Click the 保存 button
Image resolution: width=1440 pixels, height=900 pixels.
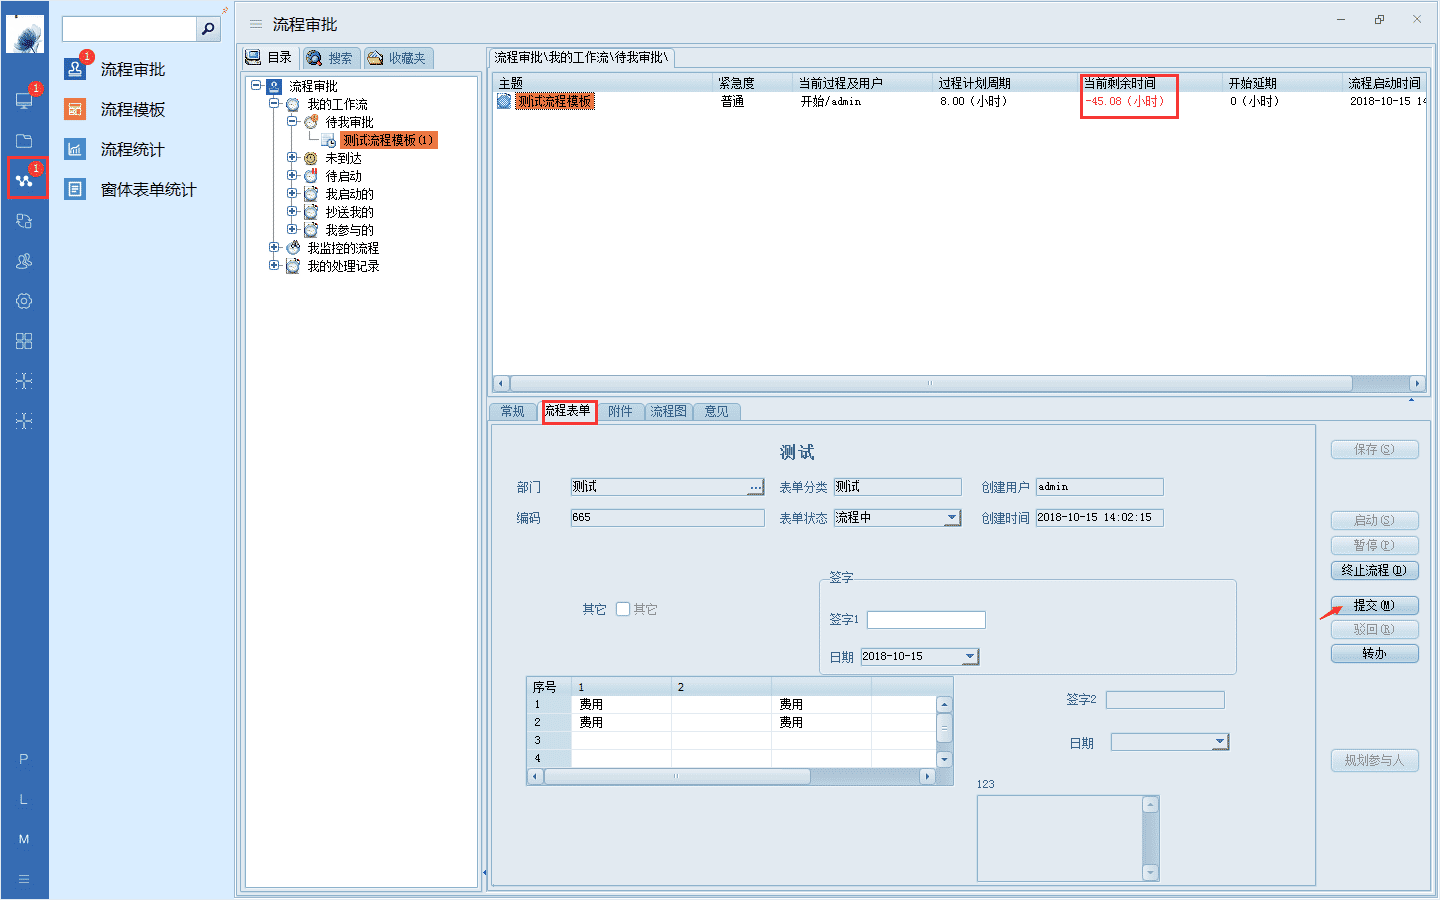click(1374, 450)
